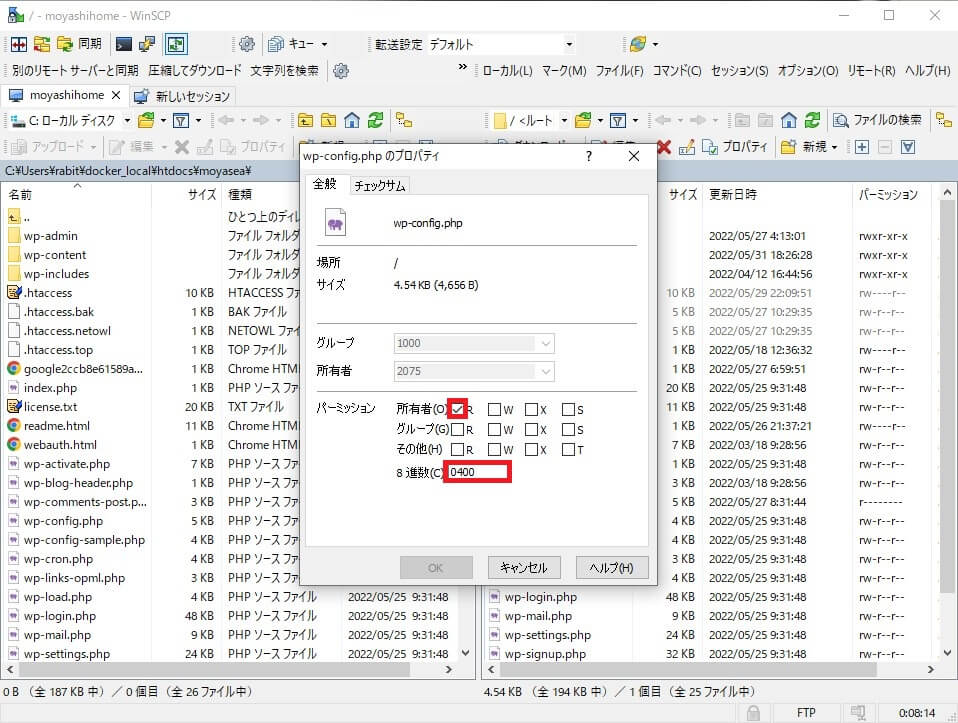The width and height of the screenshot is (958, 723).
Task: Open the 転送設定 デフォルト dropdown
Action: point(569,44)
